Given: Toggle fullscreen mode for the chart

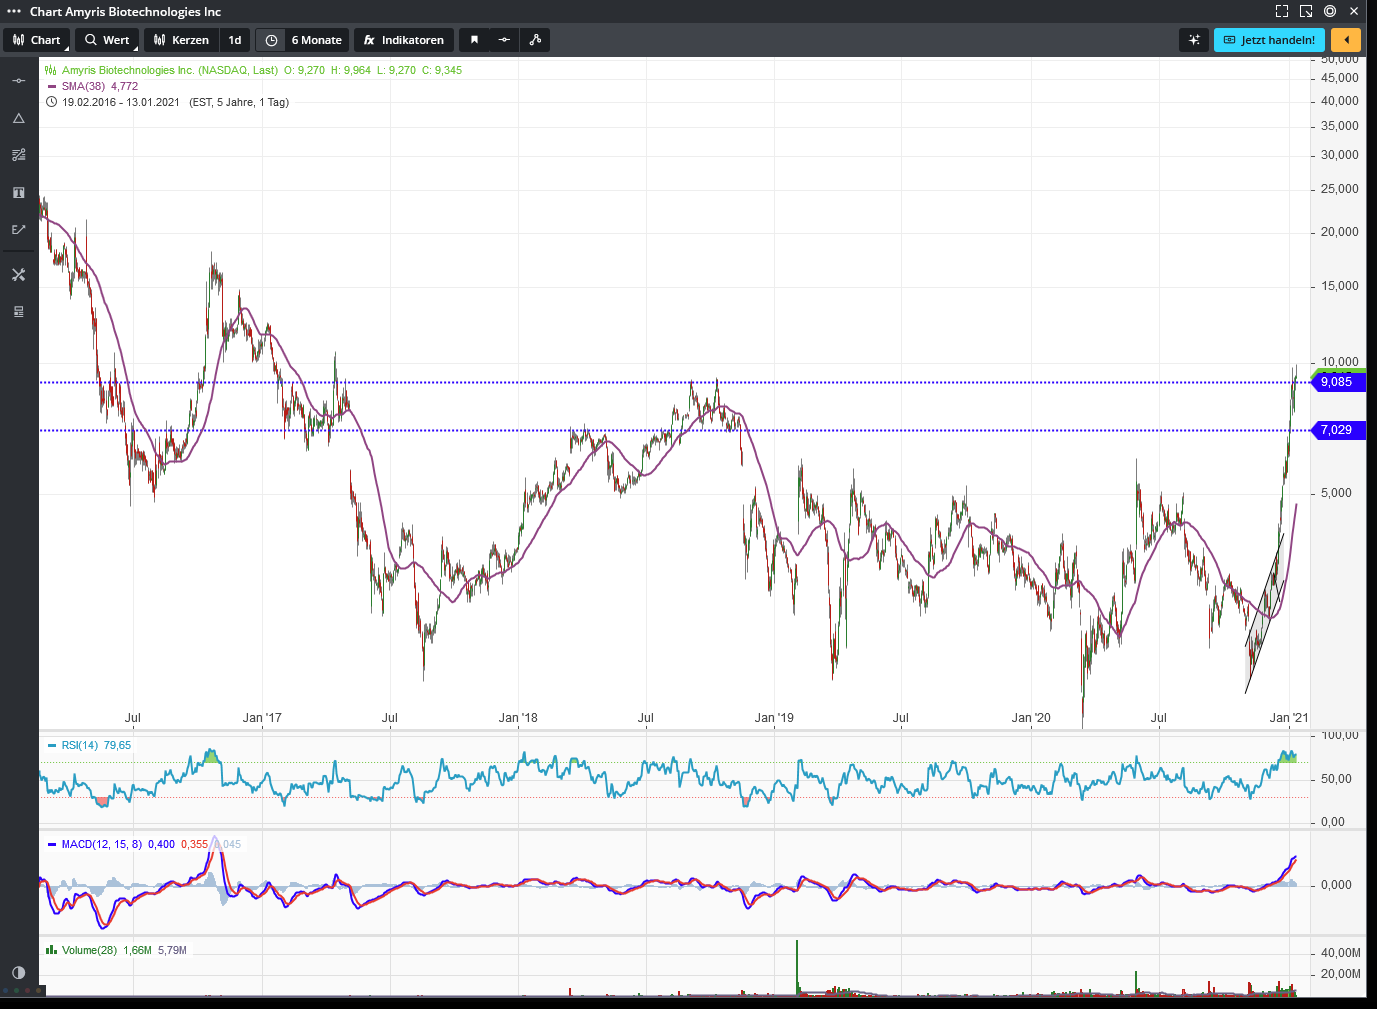Looking at the screenshot, I should (1282, 11).
